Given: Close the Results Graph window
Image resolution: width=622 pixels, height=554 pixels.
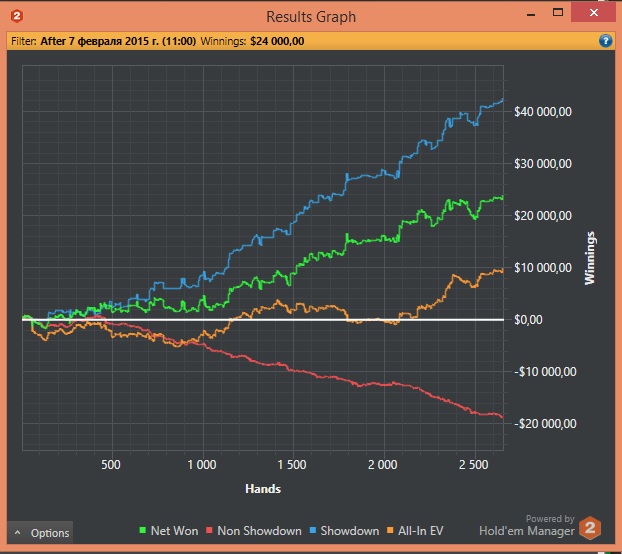Looking at the screenshot, I should coord(594,13).
